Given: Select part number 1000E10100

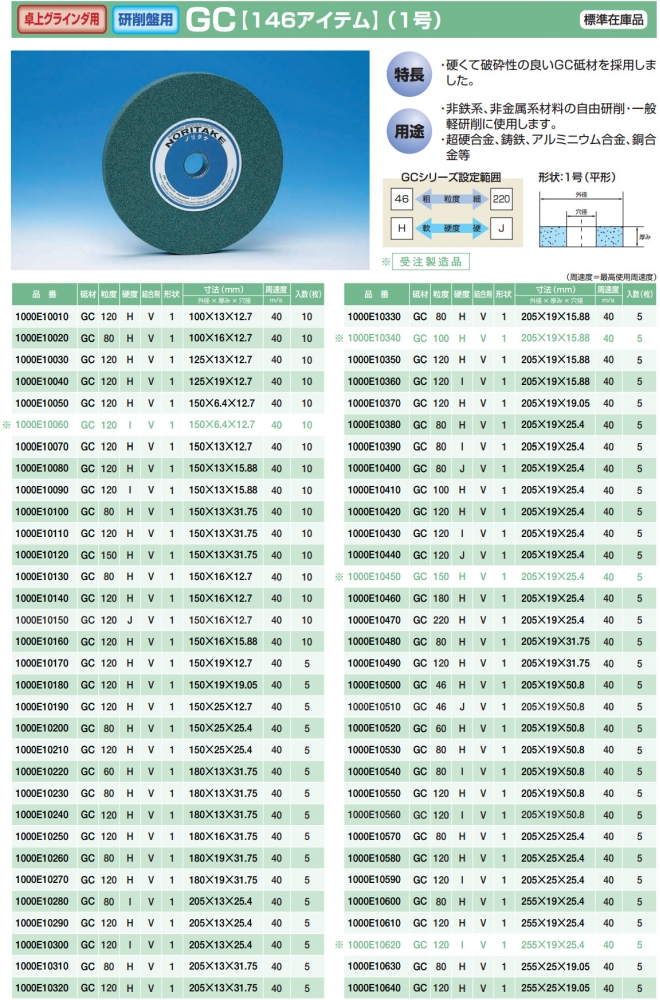Looking at the screenshot, I should click(42, 511).
